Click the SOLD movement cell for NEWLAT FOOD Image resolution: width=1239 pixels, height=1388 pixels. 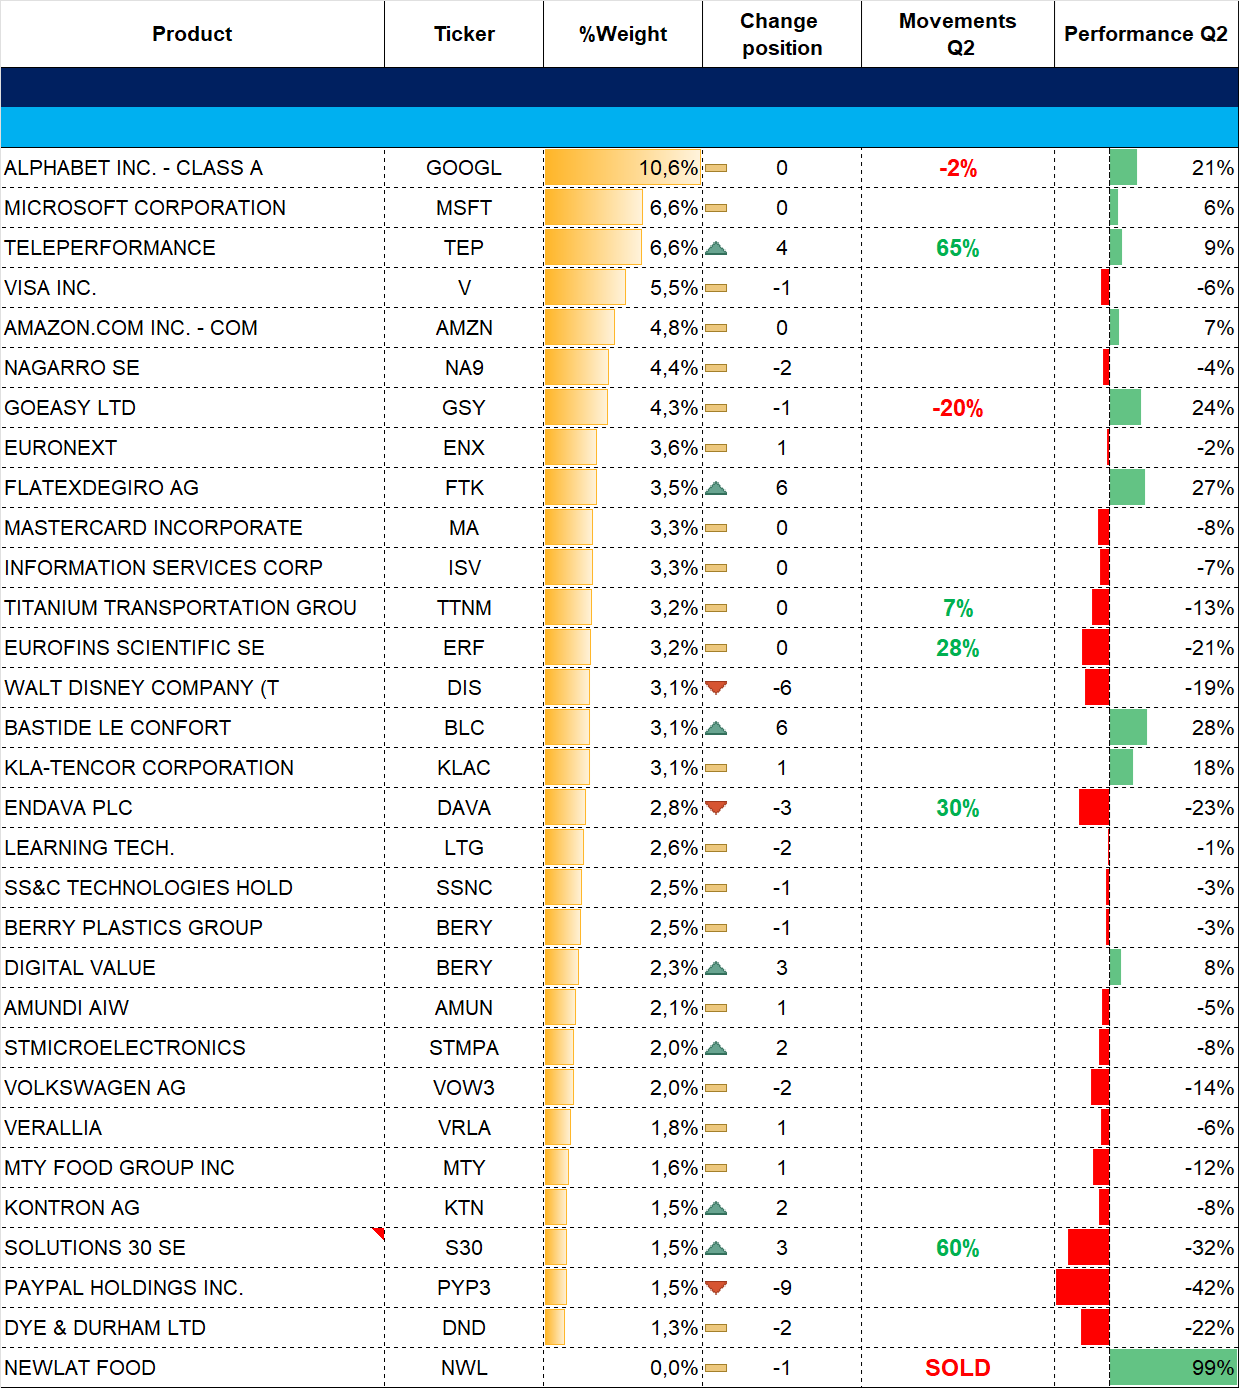[x=958, y=1368]
